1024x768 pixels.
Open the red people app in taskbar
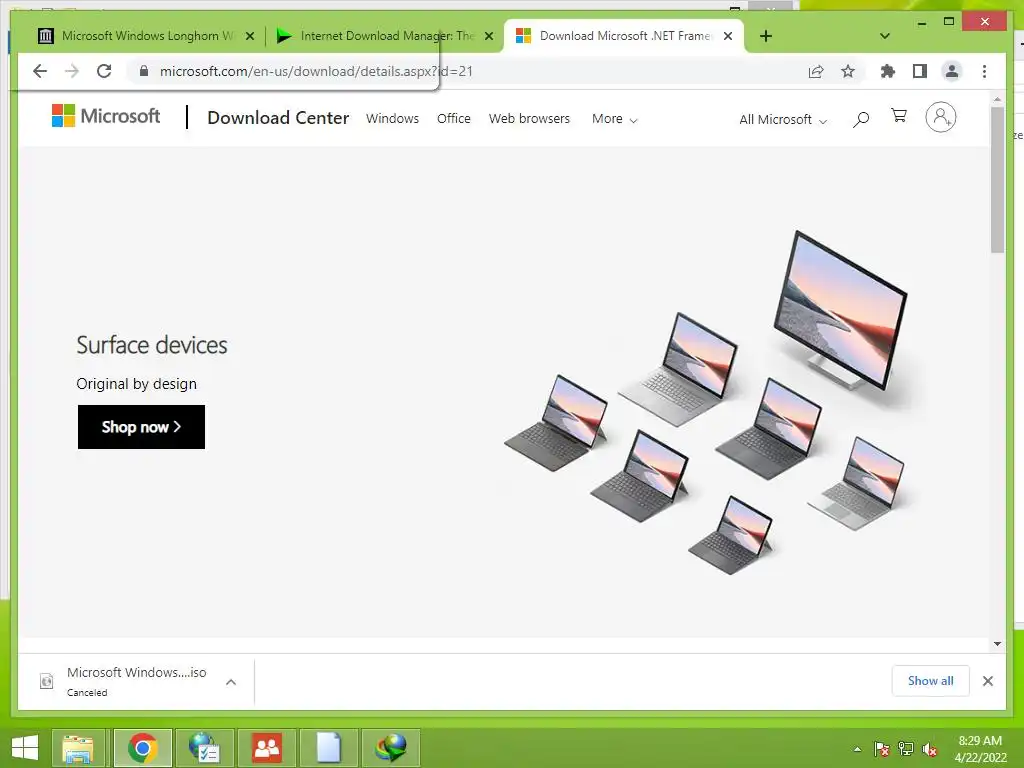coord(266,748)
